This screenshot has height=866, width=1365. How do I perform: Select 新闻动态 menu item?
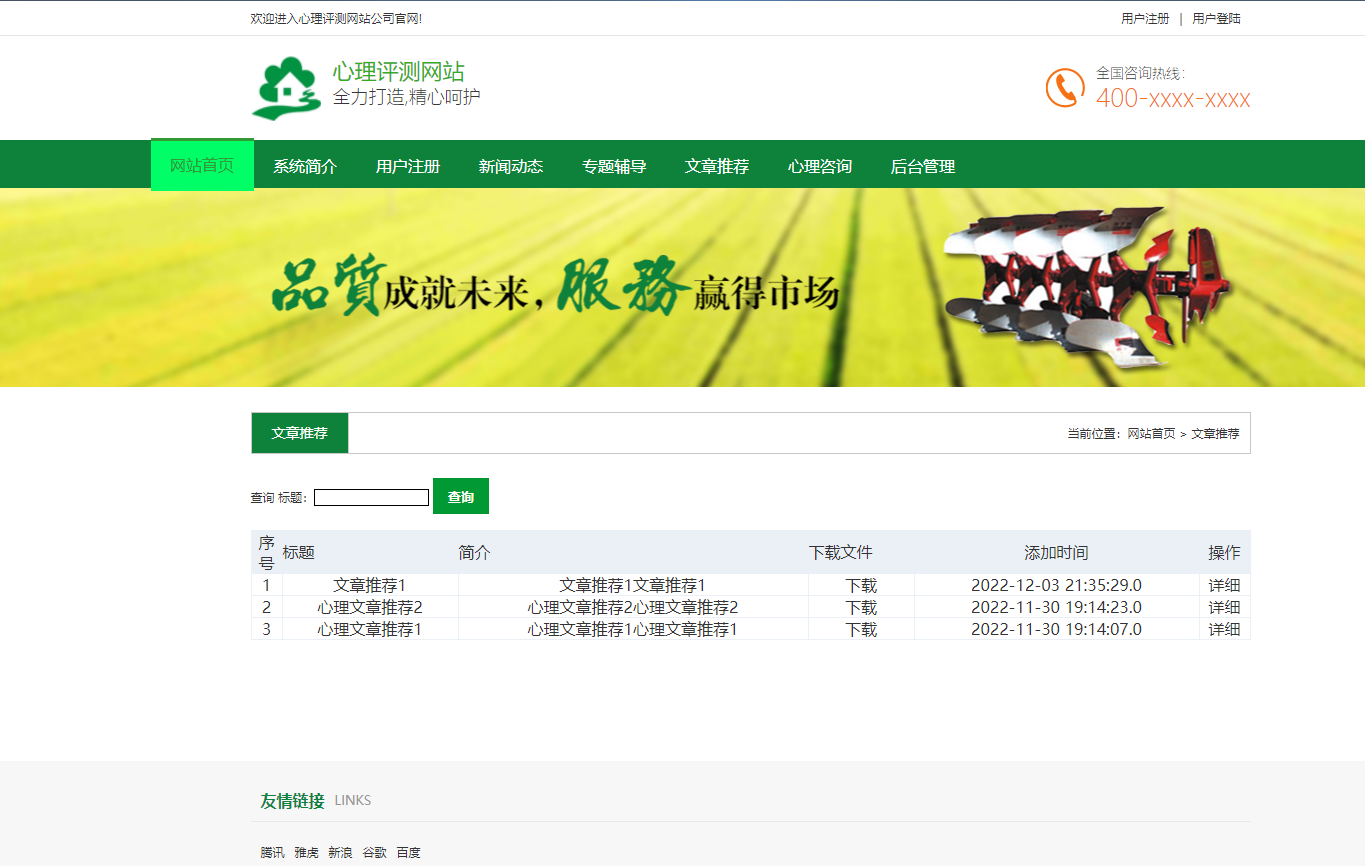point(511,166)
